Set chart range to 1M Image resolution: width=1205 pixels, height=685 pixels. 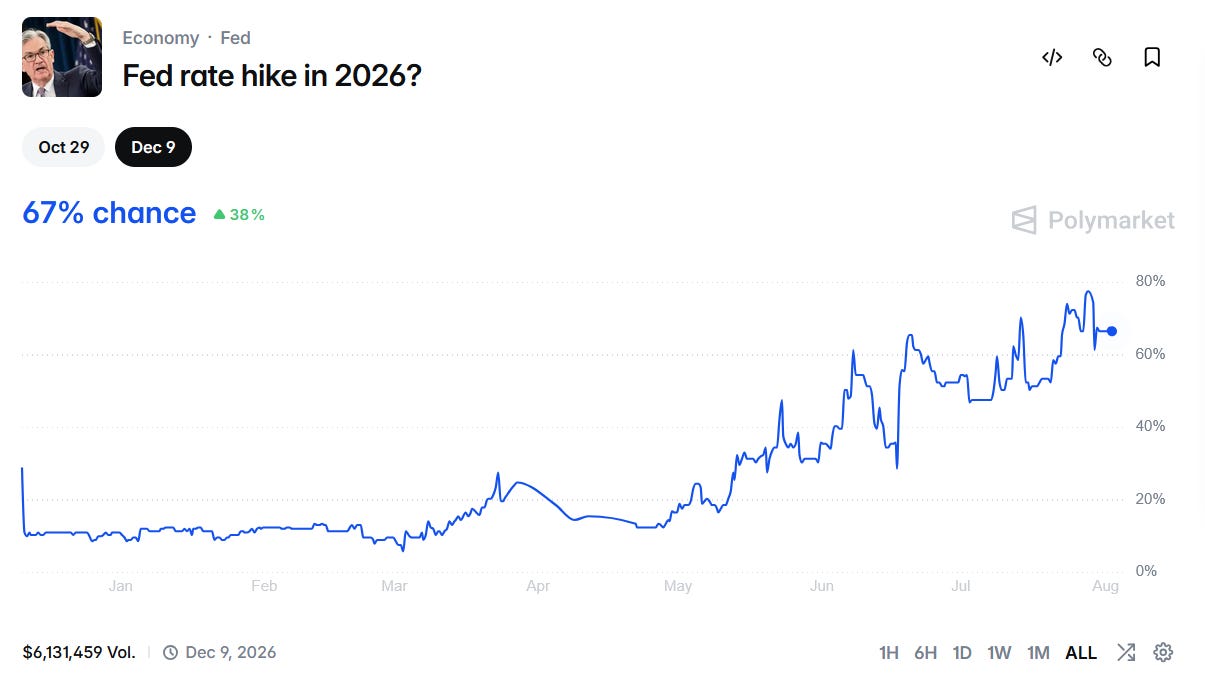1038,653
